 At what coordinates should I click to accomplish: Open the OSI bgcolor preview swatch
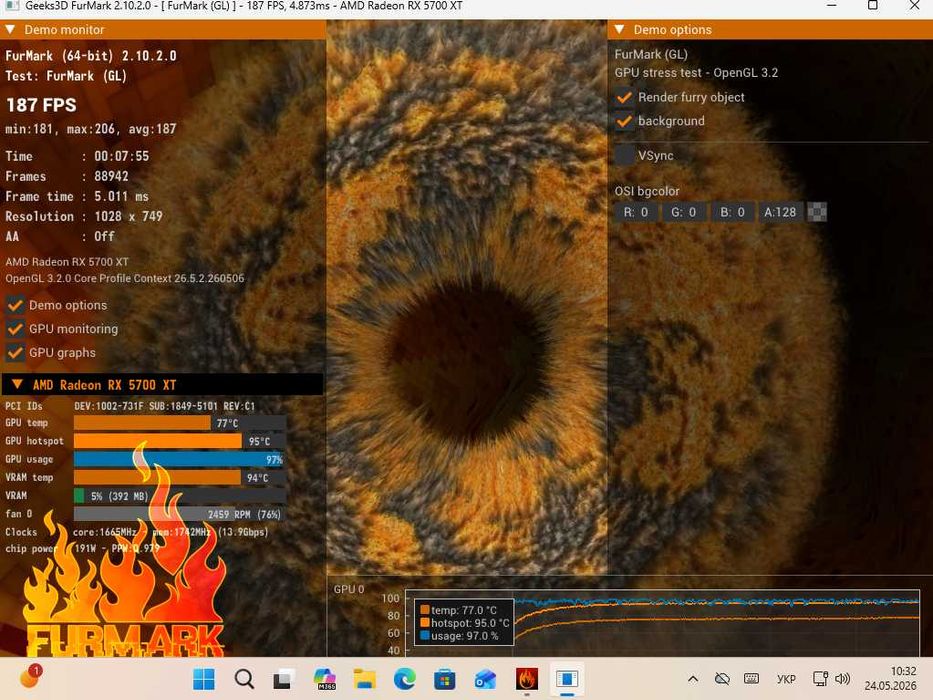(817, 212)
